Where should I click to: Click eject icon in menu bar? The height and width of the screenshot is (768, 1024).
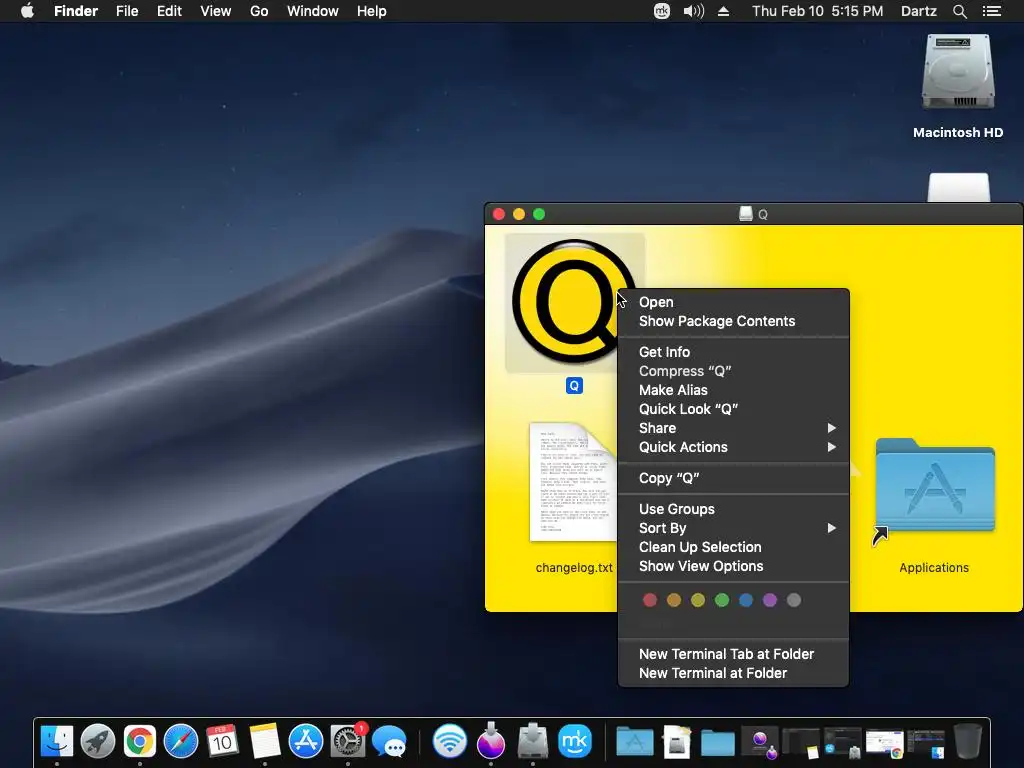[724, 11]
